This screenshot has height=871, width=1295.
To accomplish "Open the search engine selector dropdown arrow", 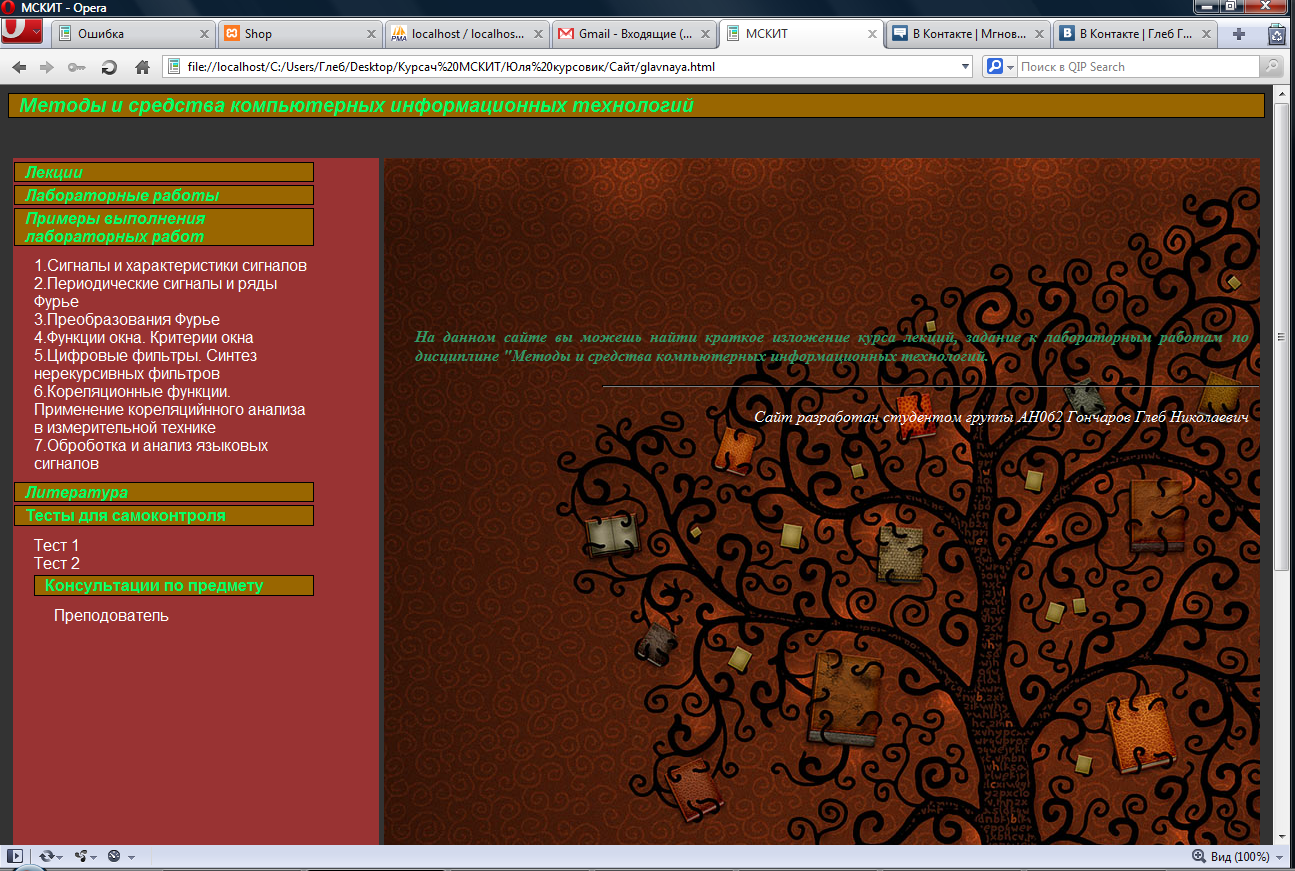I will 1011,67.
